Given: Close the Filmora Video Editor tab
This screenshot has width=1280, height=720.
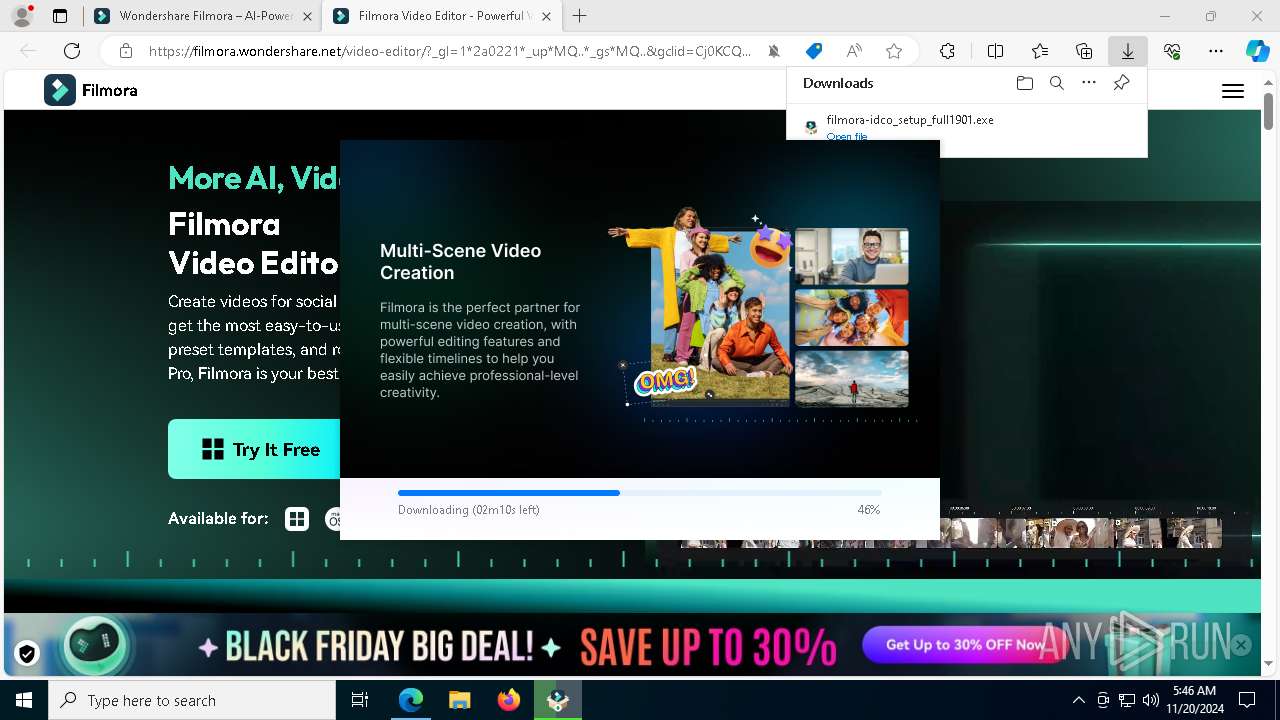Looking at the screenshot, I should click(544, 16).
